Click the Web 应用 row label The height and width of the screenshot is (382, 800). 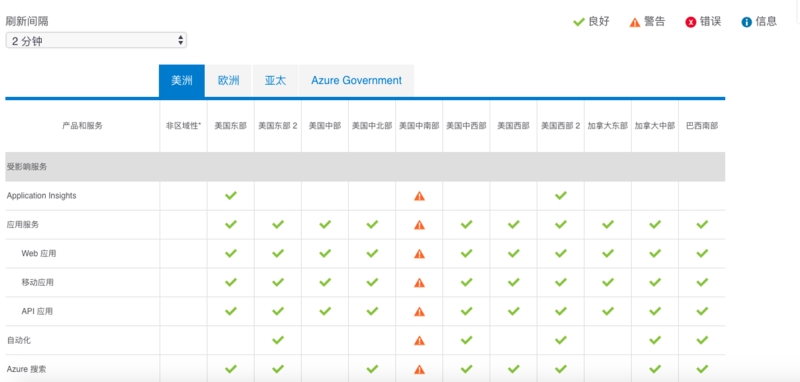click(x=38, y=253)
